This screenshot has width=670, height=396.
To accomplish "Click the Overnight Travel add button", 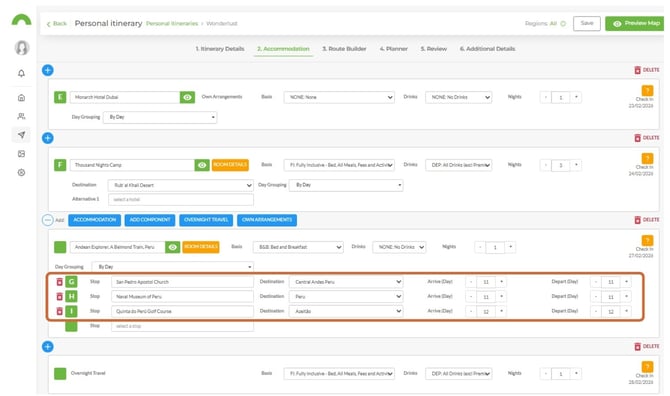I will click(x=206, y=220).
